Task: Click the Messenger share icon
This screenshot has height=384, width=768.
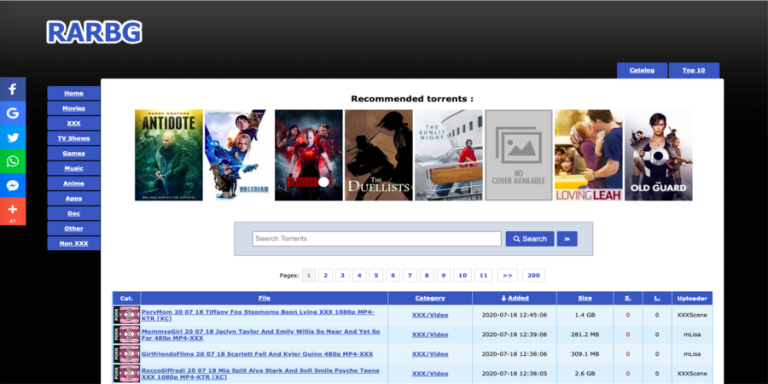Action: coord(13,185)
